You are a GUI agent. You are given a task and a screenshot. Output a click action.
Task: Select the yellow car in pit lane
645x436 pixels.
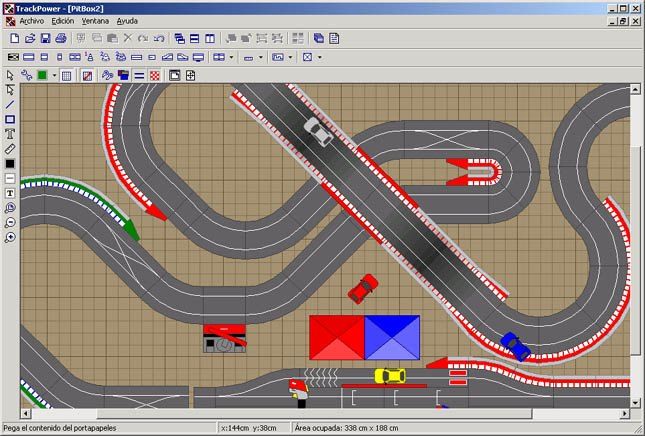pos(390,376)
